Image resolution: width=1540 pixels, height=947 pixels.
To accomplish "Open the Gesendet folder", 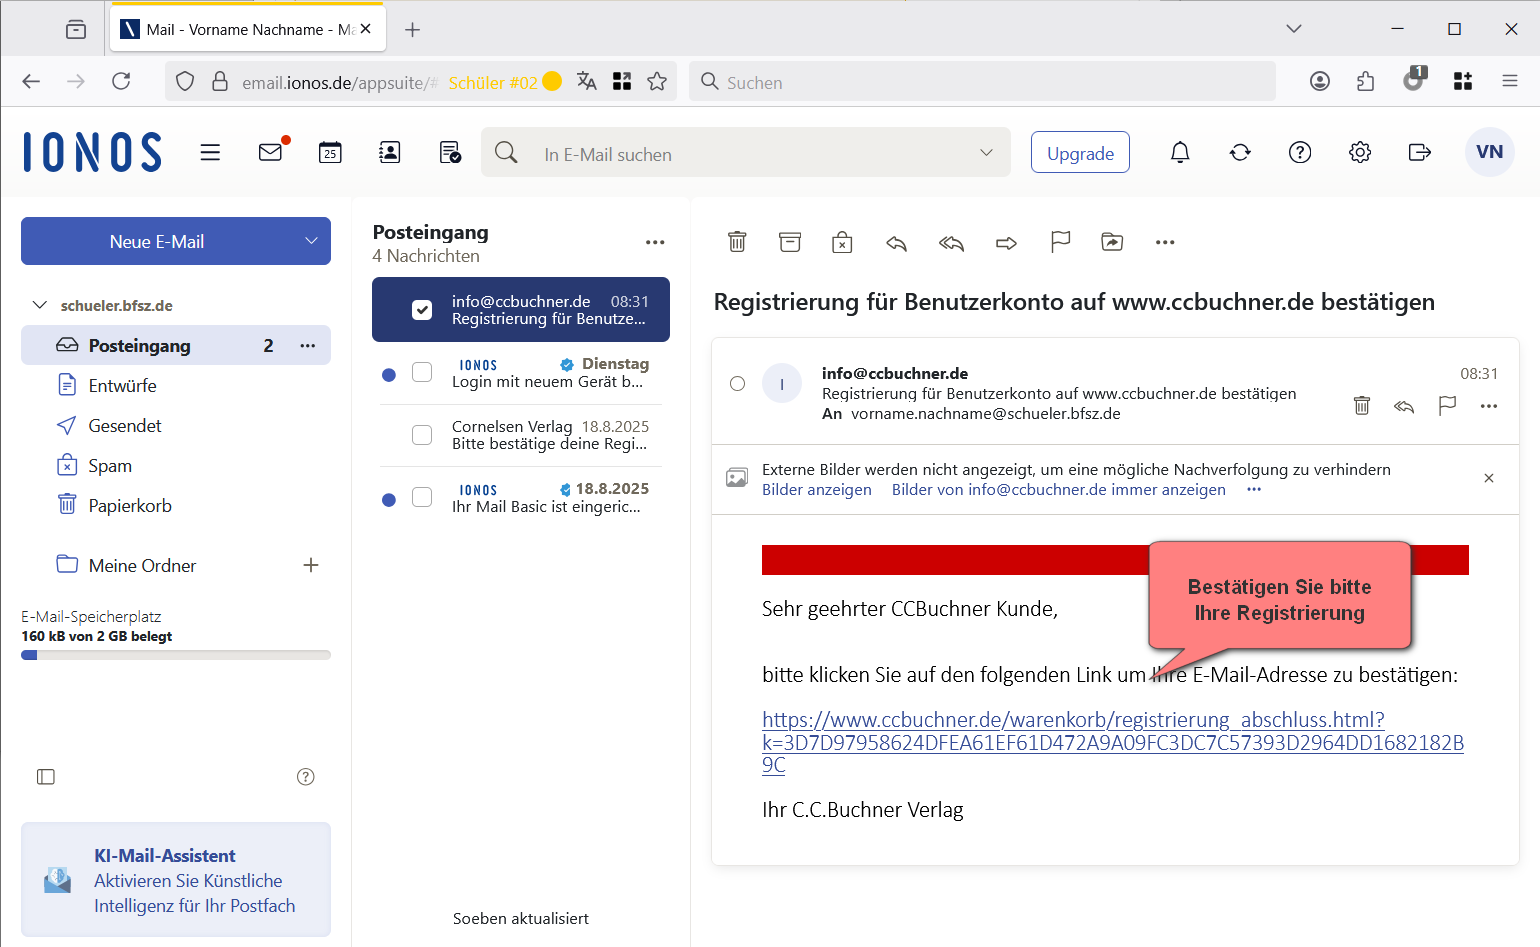I will pos(125,426).
